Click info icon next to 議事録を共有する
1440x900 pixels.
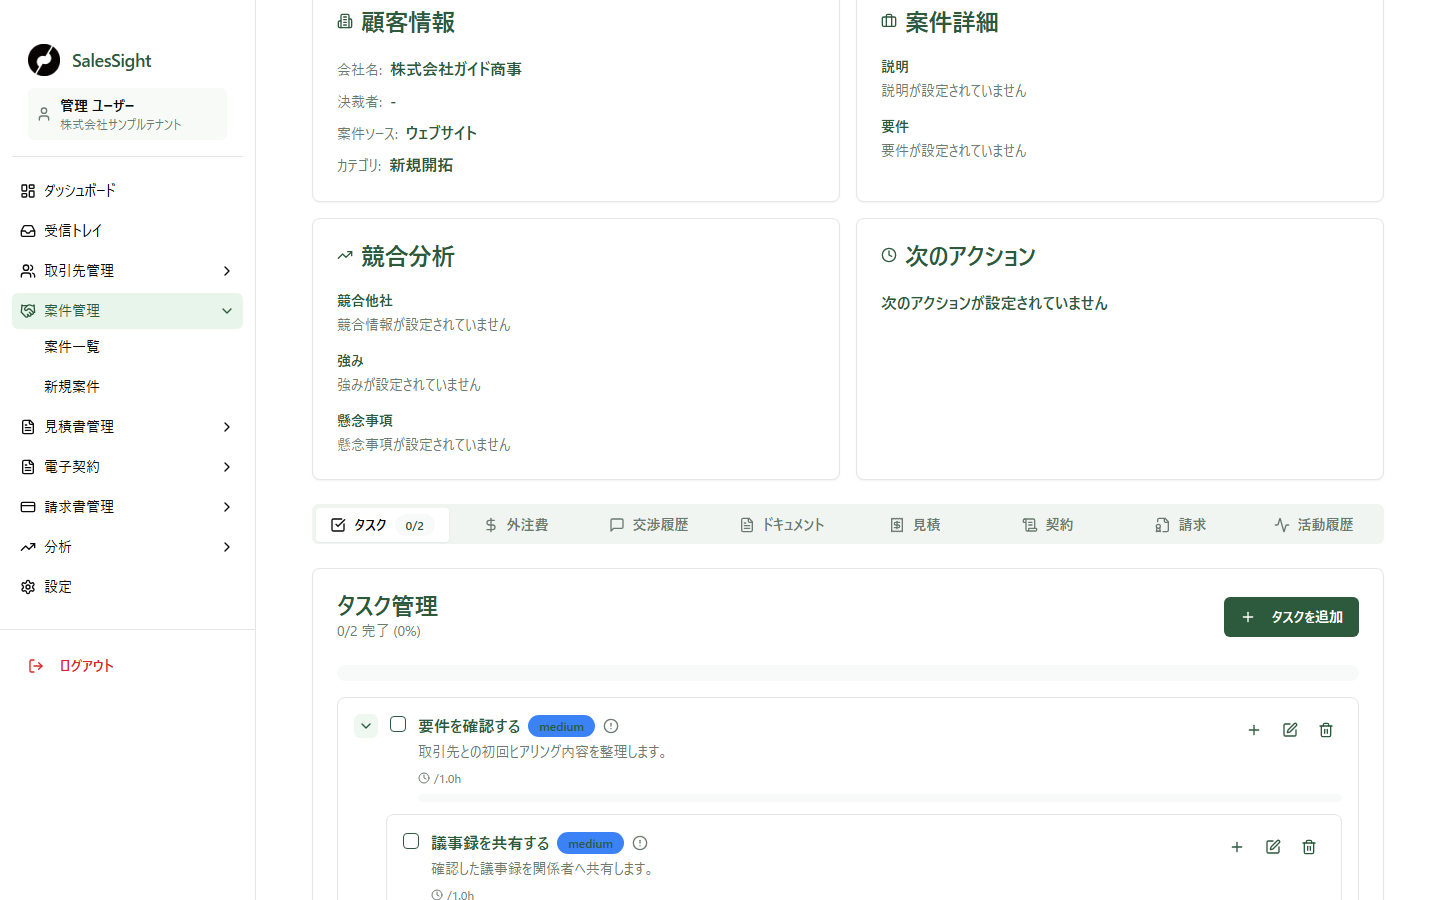[x=640, y=843]
